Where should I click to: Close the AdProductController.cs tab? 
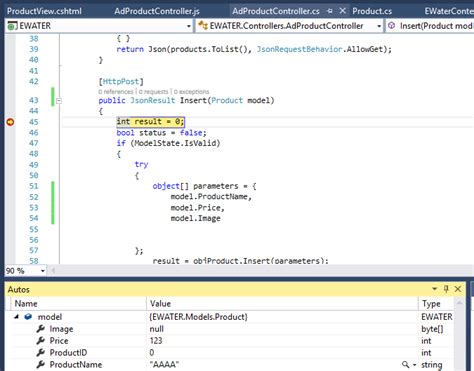342,11
